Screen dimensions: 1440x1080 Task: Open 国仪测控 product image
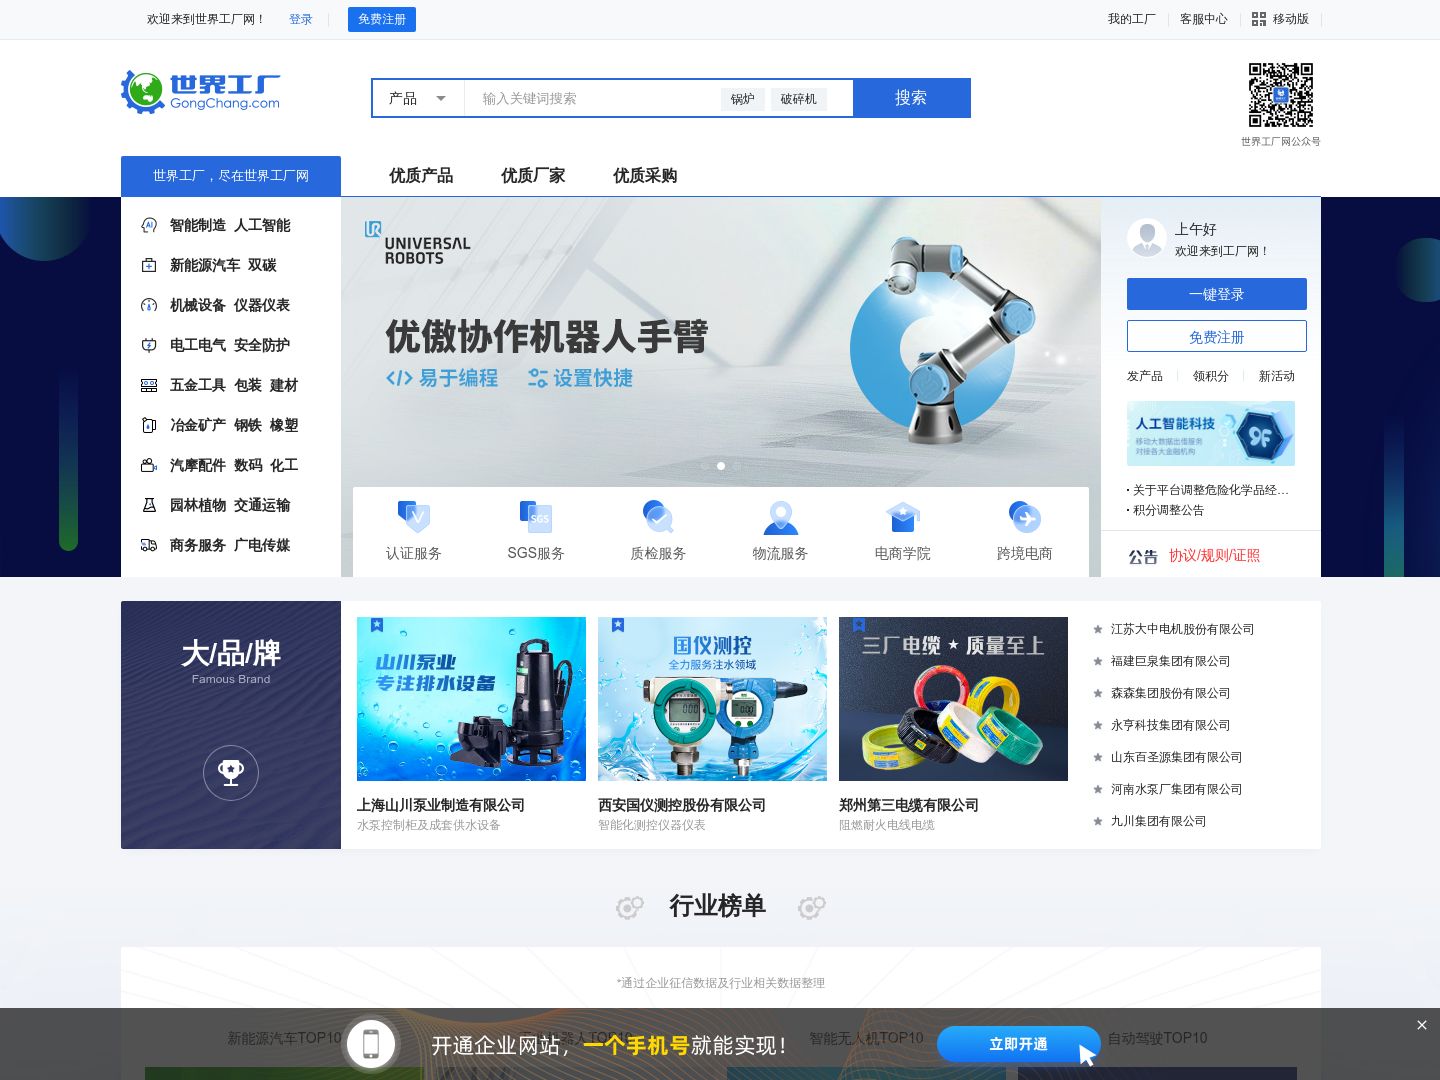point(712,699)
